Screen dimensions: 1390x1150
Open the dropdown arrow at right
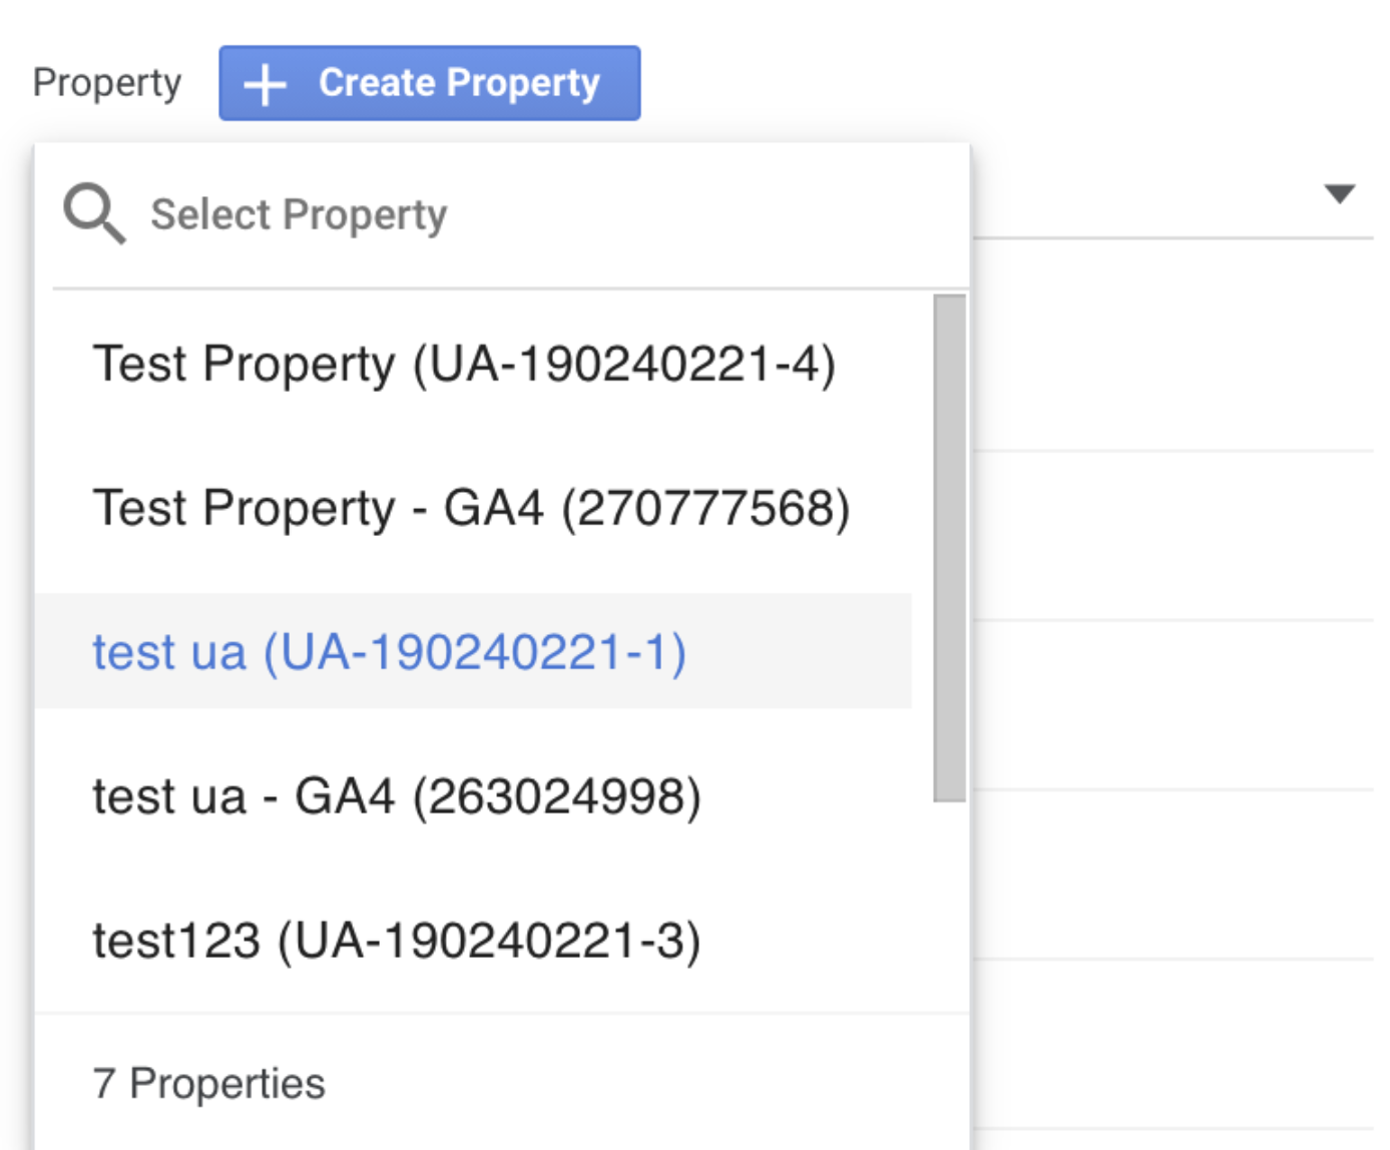point(1339,193)
